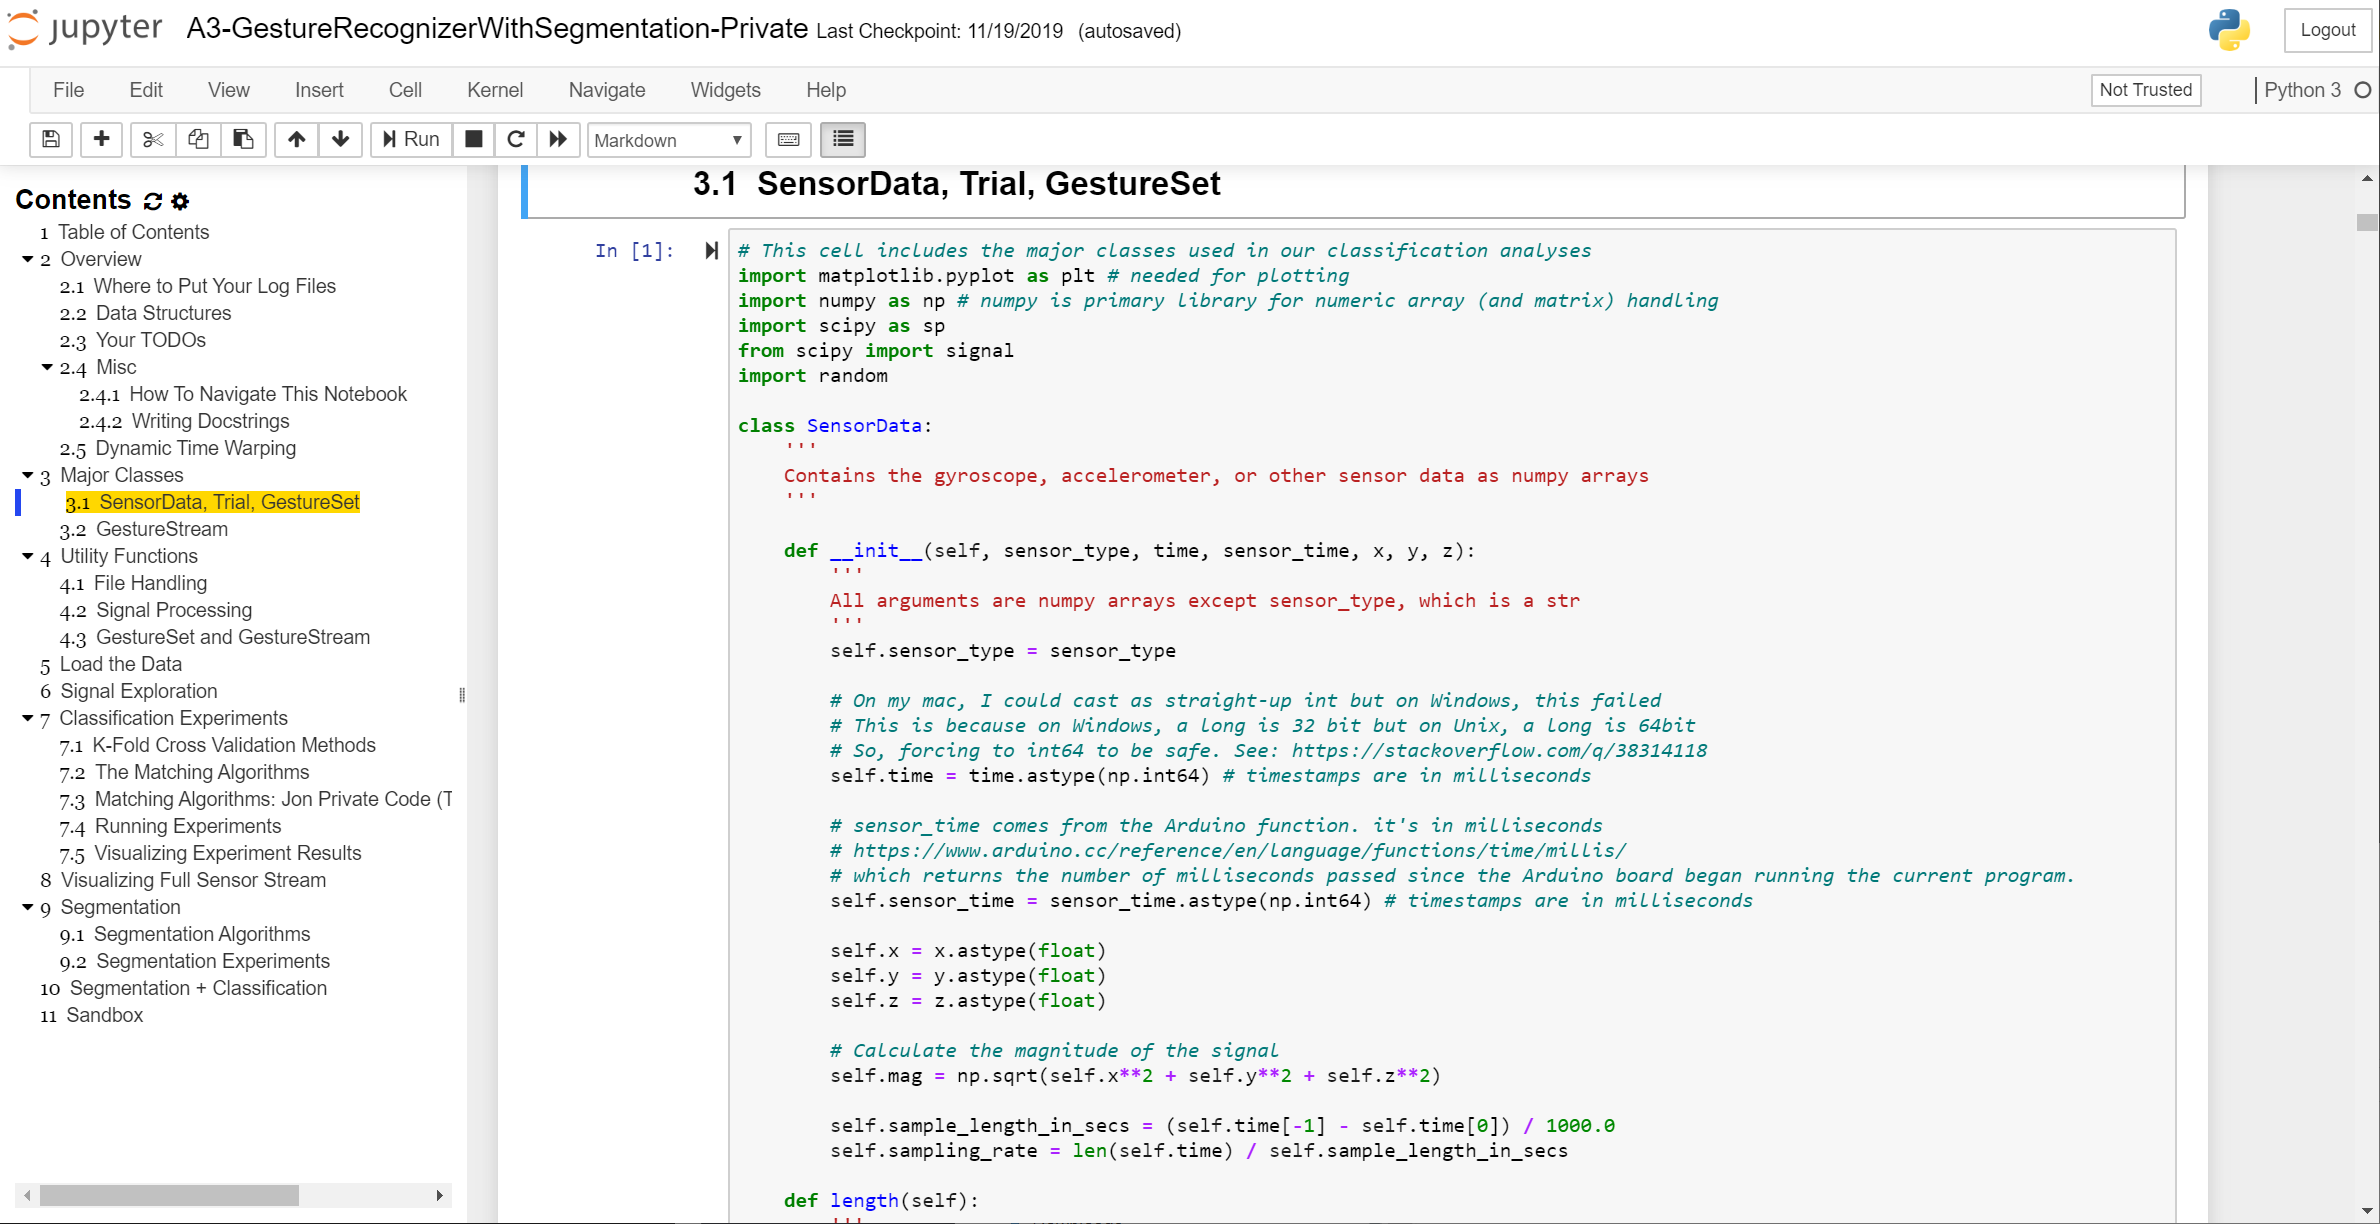Click the Interrupt kernel icon
Image resolution: width=2380 pixels, height=1224 pixels.
[x=473, y=139]
